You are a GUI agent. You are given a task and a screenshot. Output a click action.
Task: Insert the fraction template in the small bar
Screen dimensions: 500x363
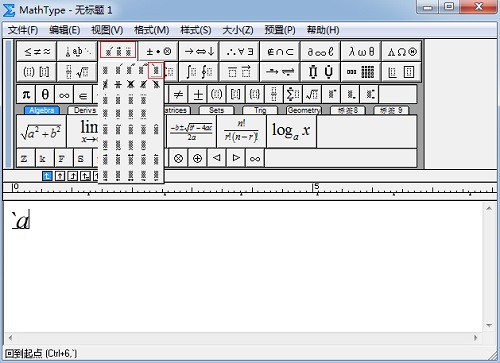(x=274, y=94)
